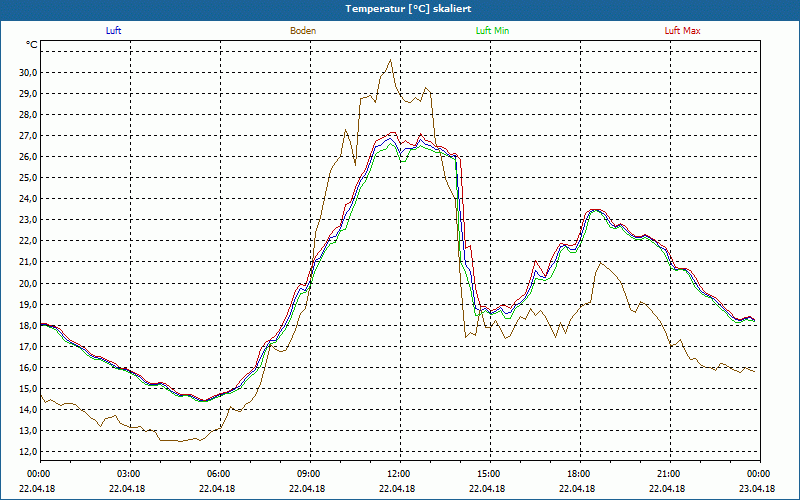Image resolution: width=800 pixels, height=500 pixels.
Task: Click the 12:00 time axis label
Action: tap(397, 474)
